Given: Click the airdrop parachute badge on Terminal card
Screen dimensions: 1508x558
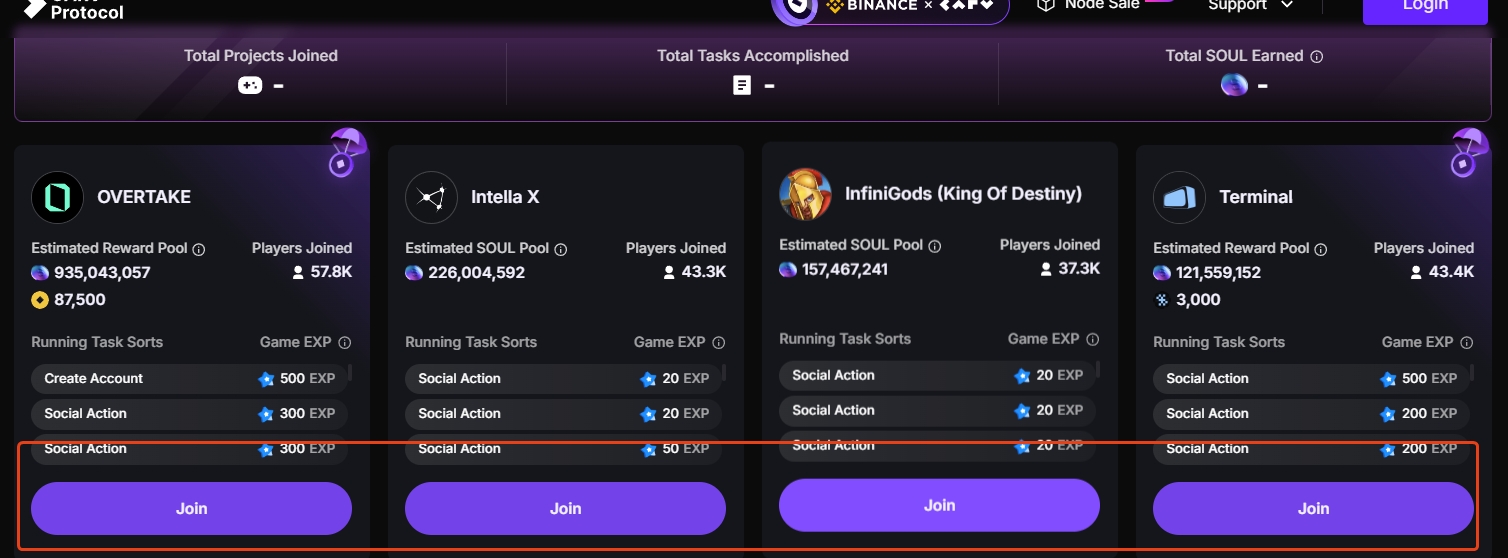Looking at the screenshot, I should [x=1469, y=152].
